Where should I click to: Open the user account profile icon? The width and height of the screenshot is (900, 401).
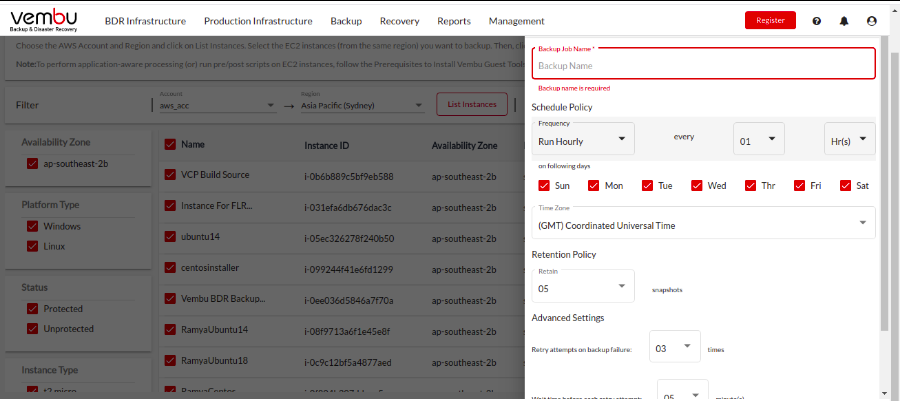871,21
